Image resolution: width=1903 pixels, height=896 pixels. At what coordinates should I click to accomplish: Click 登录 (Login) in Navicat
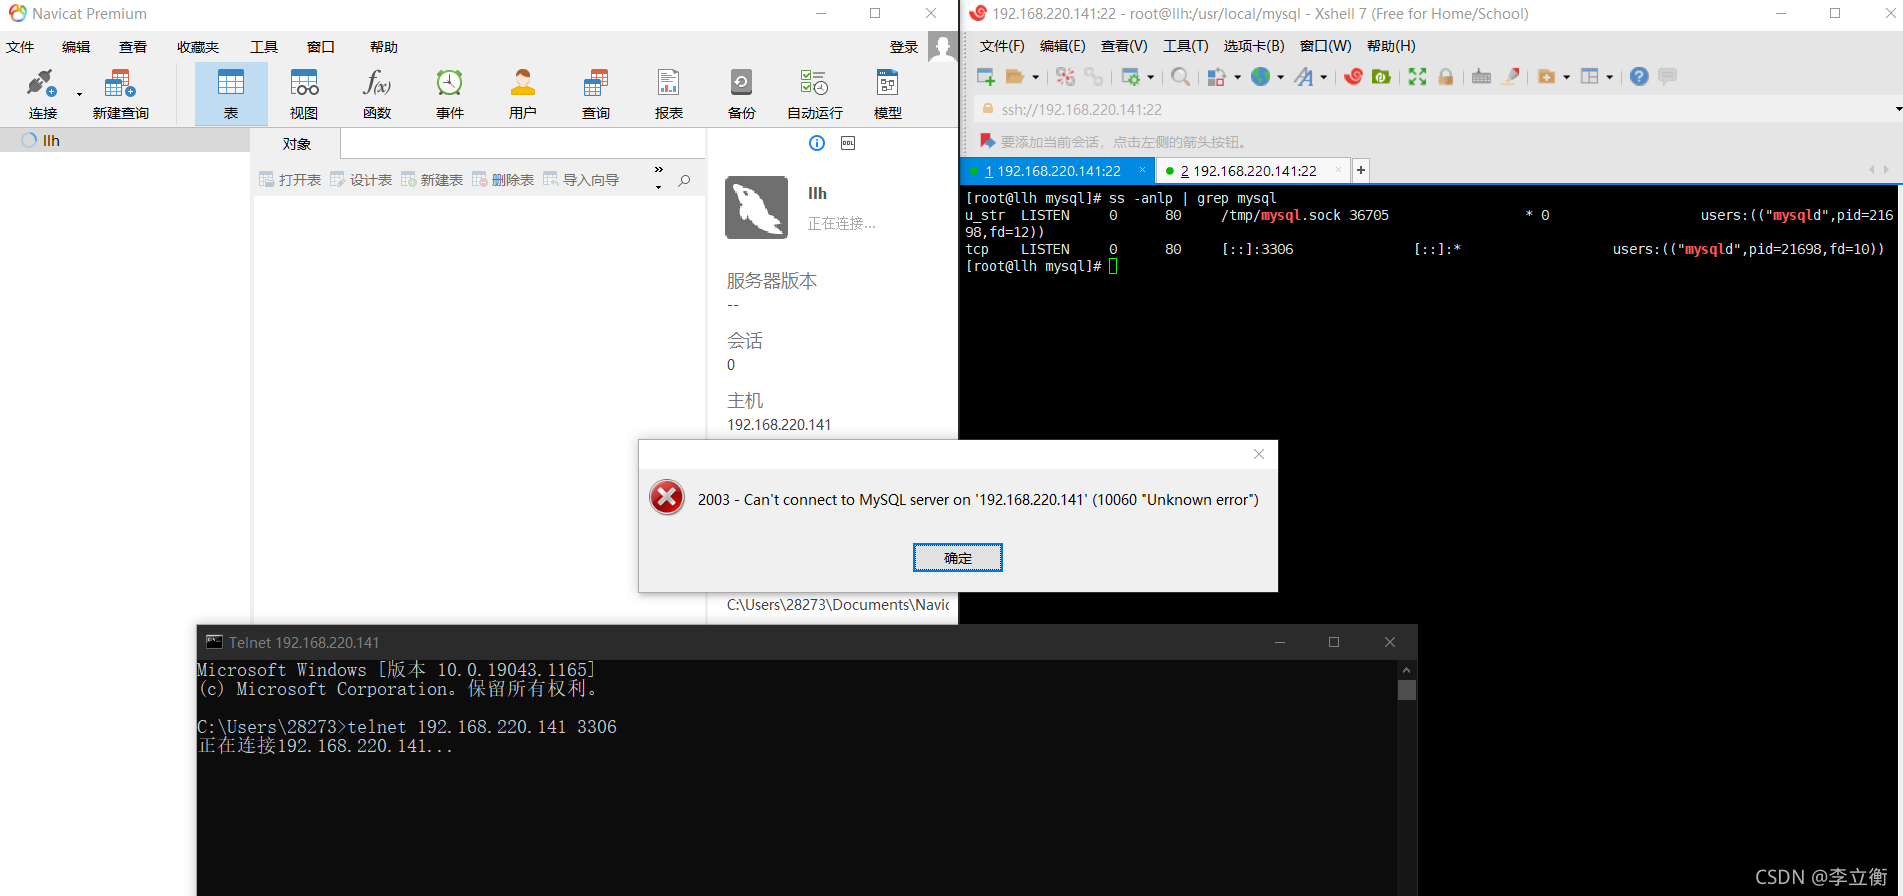tap(903, 47)
